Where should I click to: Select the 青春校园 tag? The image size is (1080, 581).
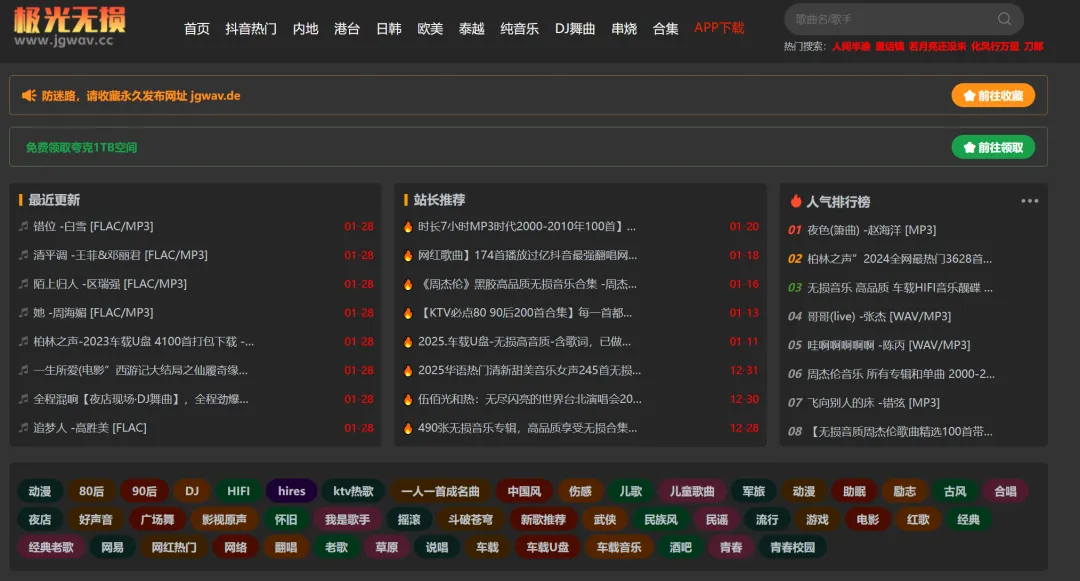(x=792, y=547)
